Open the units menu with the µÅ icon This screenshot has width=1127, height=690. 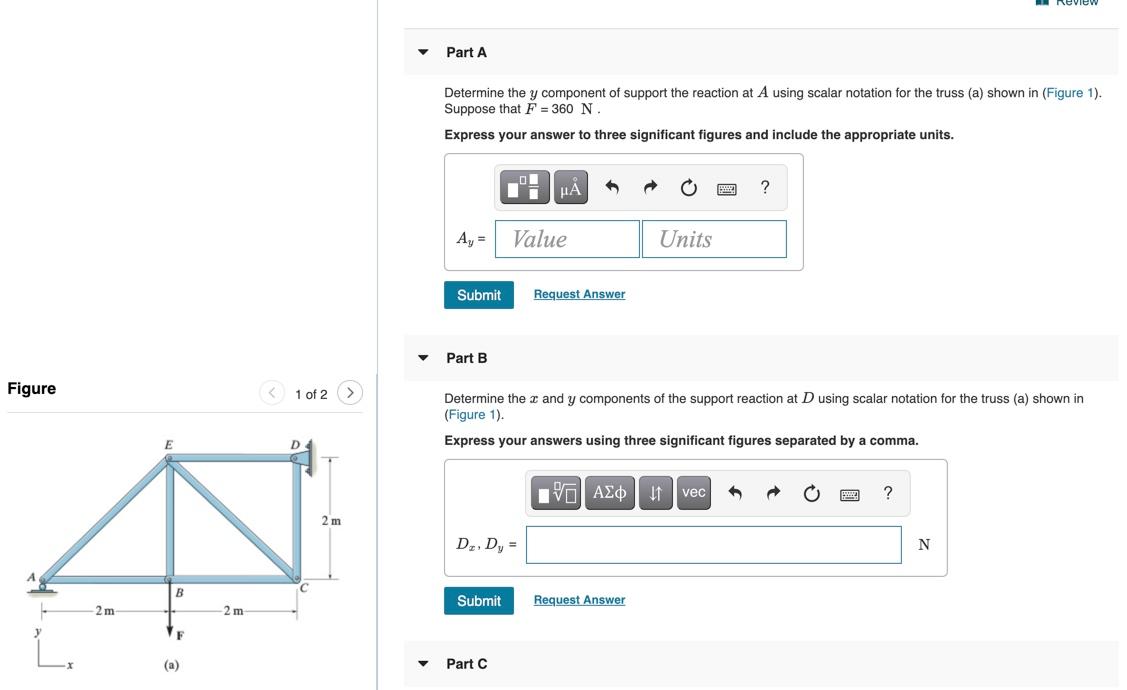[x=568, y=186]
